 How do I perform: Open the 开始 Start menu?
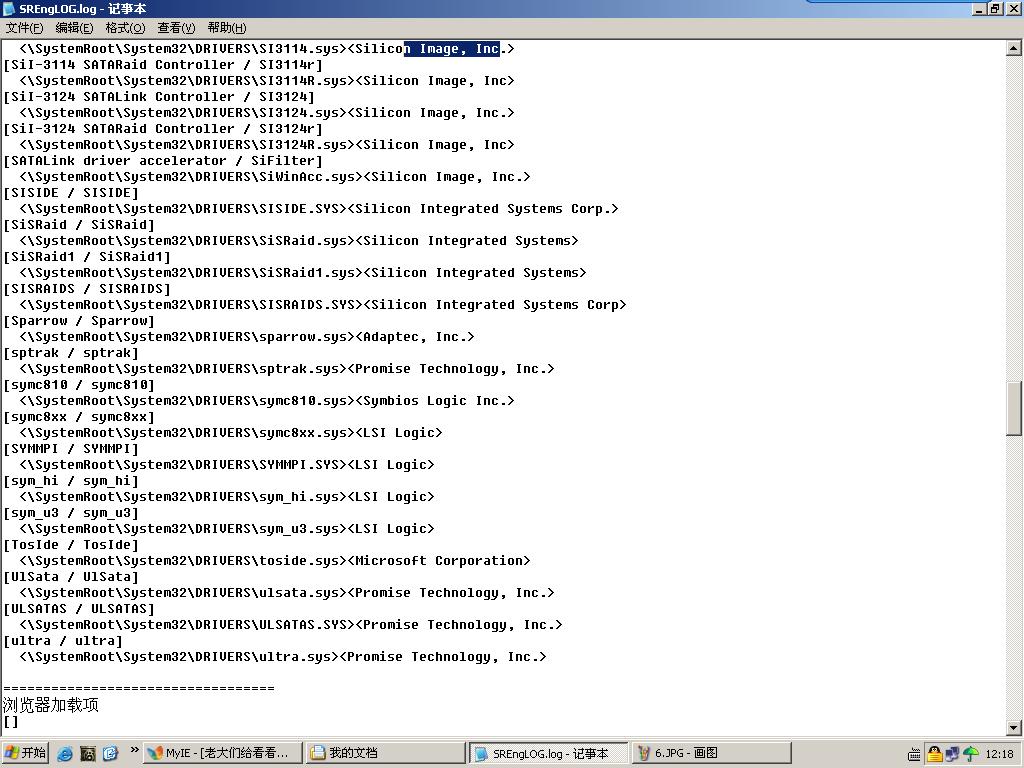pyautogui.click(x=25, y=753)
